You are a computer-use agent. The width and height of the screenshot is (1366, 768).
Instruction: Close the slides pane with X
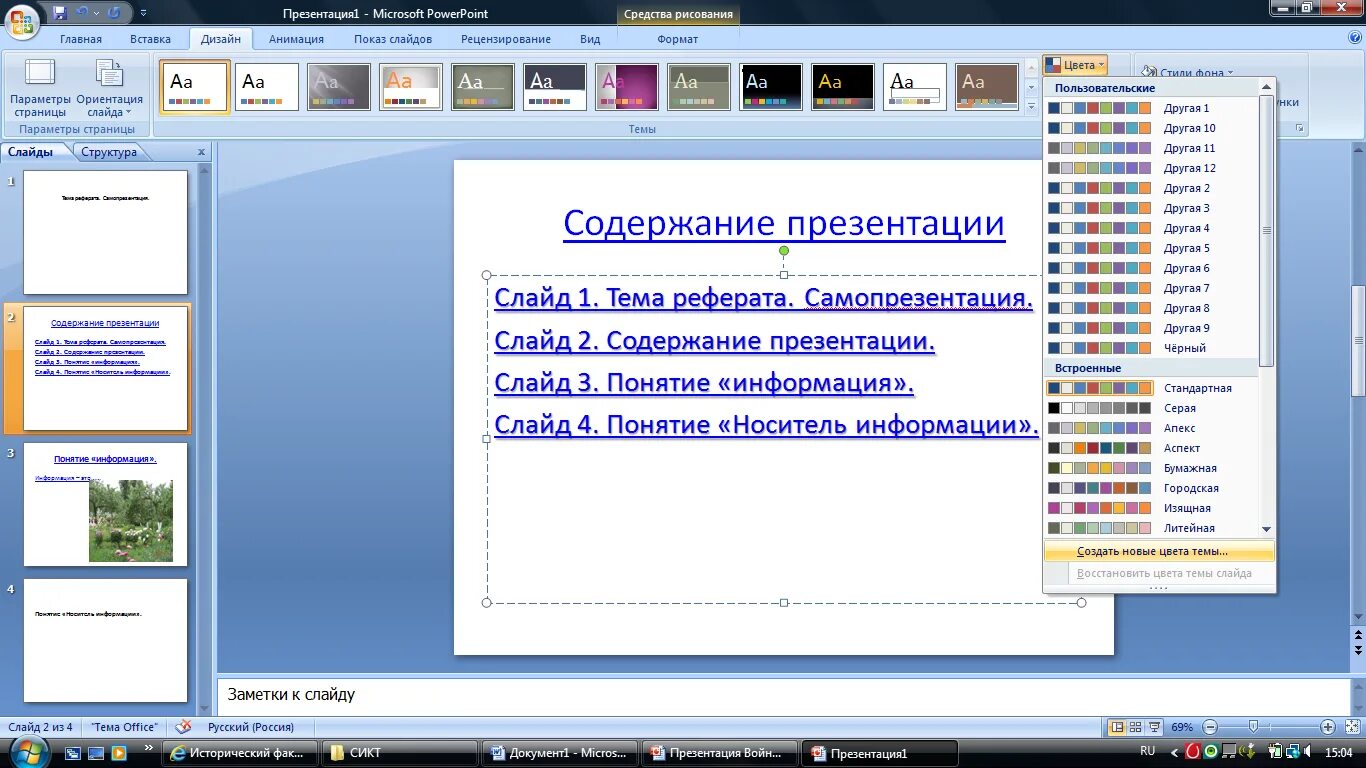[x=201, y=152]
